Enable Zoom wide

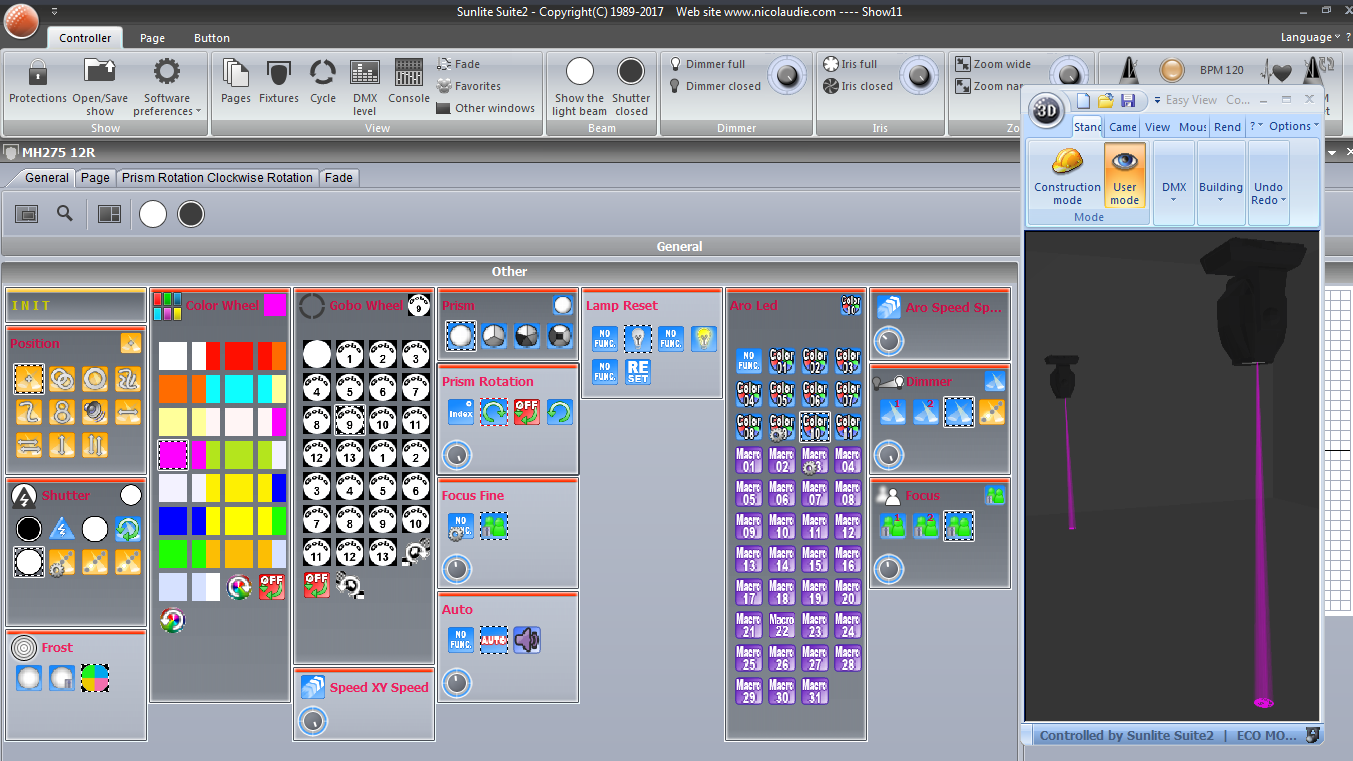[993, 64]
